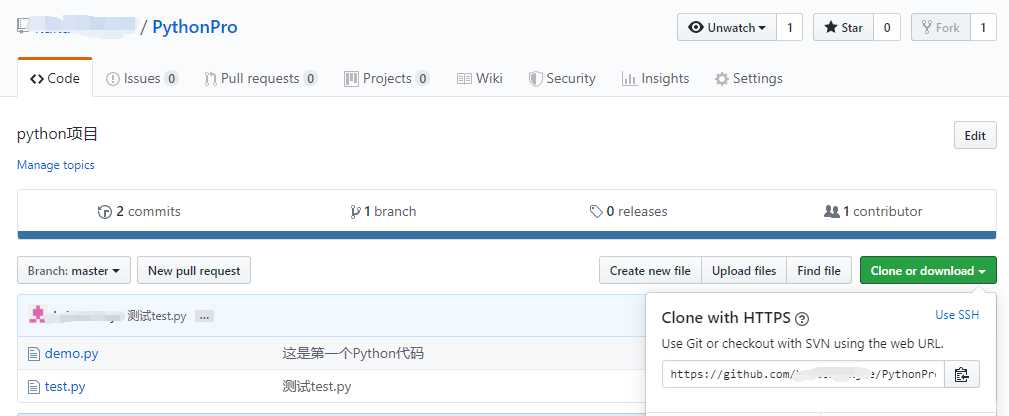Open the demo.py file
Viewport: 1009px width, 416px height.
tap(71, 354)
